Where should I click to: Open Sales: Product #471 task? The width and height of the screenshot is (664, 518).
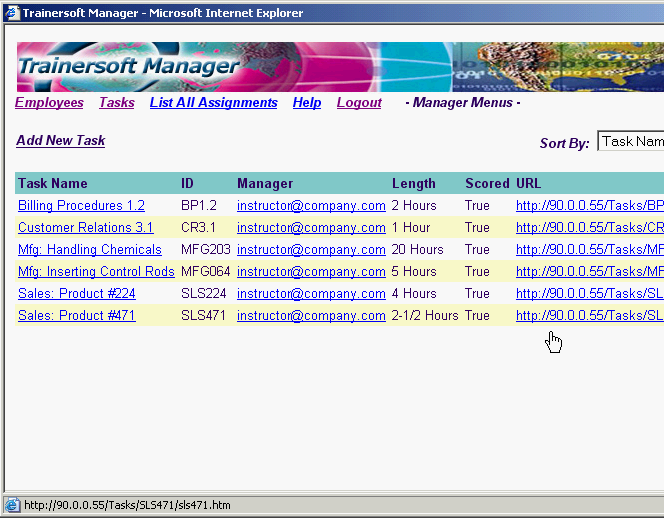(77, 316)
